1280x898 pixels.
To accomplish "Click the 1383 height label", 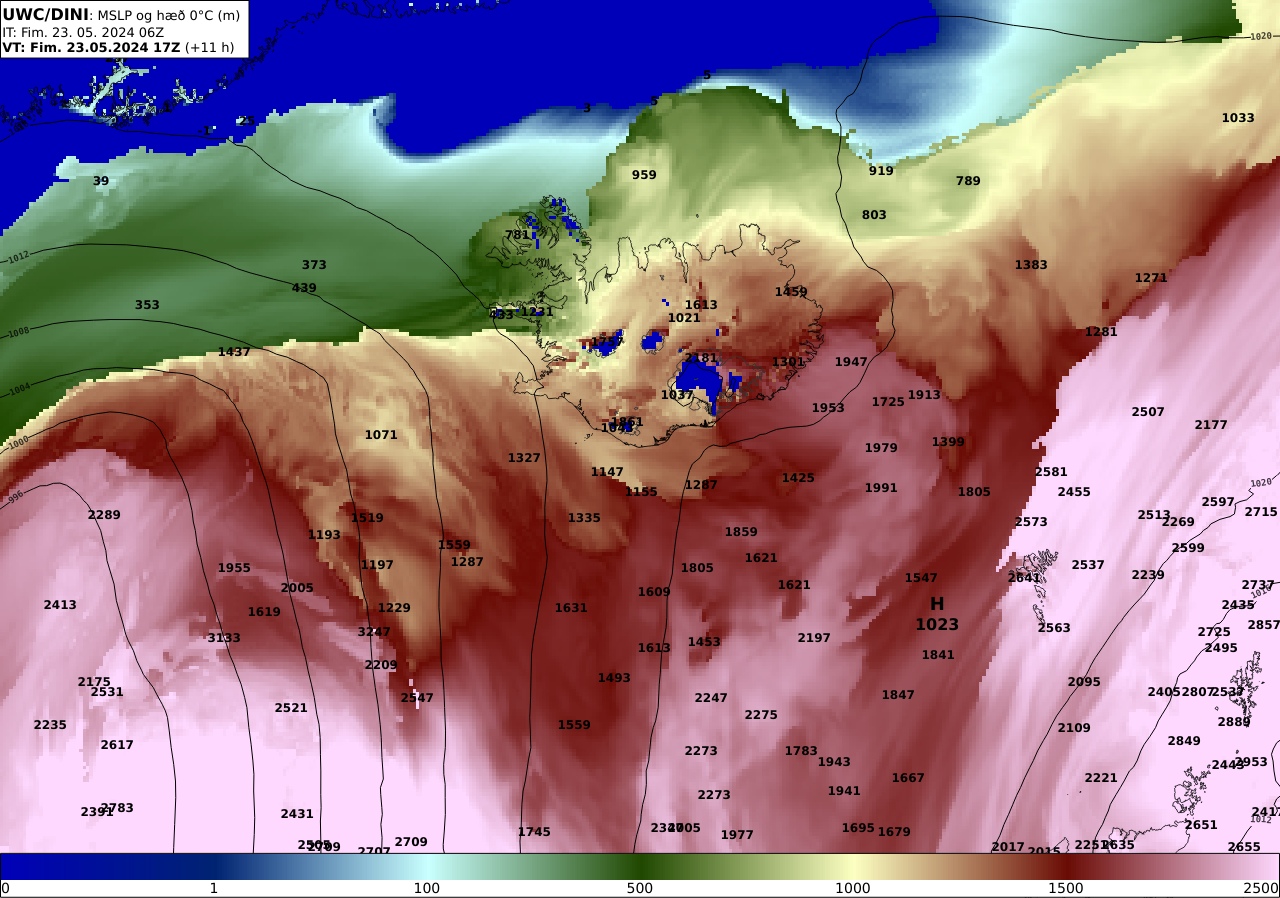I will (1031, 265).
